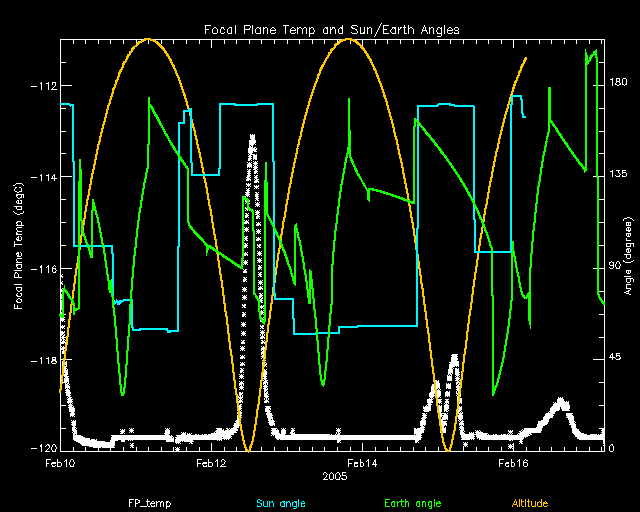This screenshot has width=640, height=512.
Task: Click the cyan 'Sun angle' legend label
Action: [x=280, y=501]
